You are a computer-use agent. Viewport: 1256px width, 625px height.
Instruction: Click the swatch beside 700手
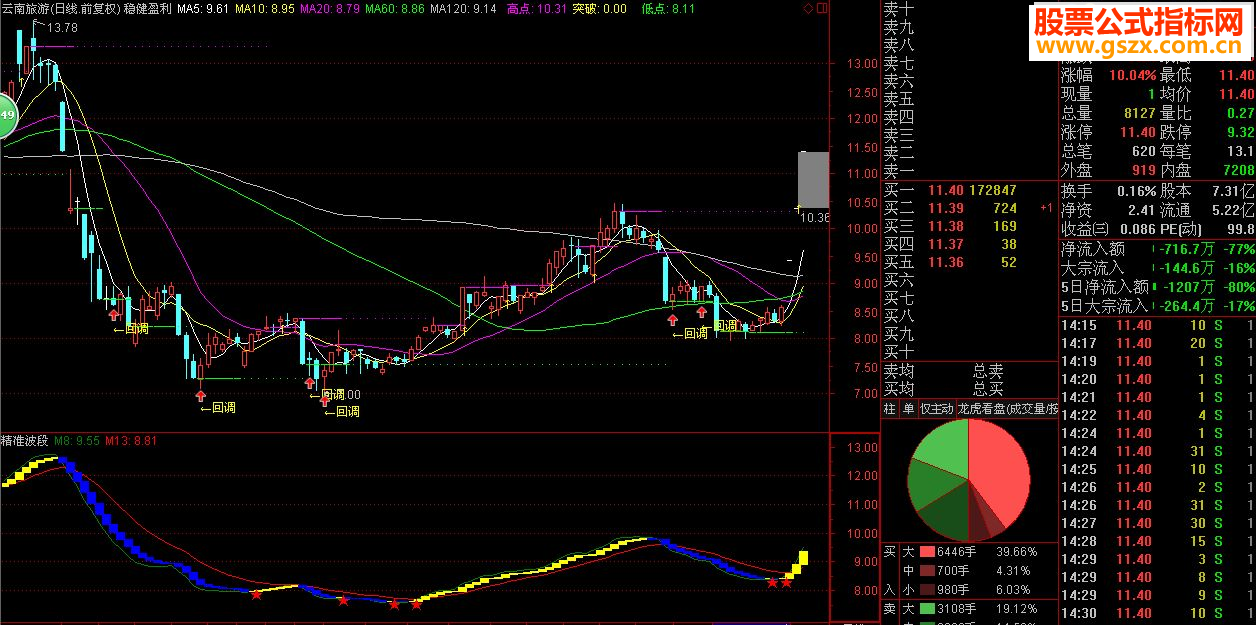pyautogui.click(x=927, y=570)
